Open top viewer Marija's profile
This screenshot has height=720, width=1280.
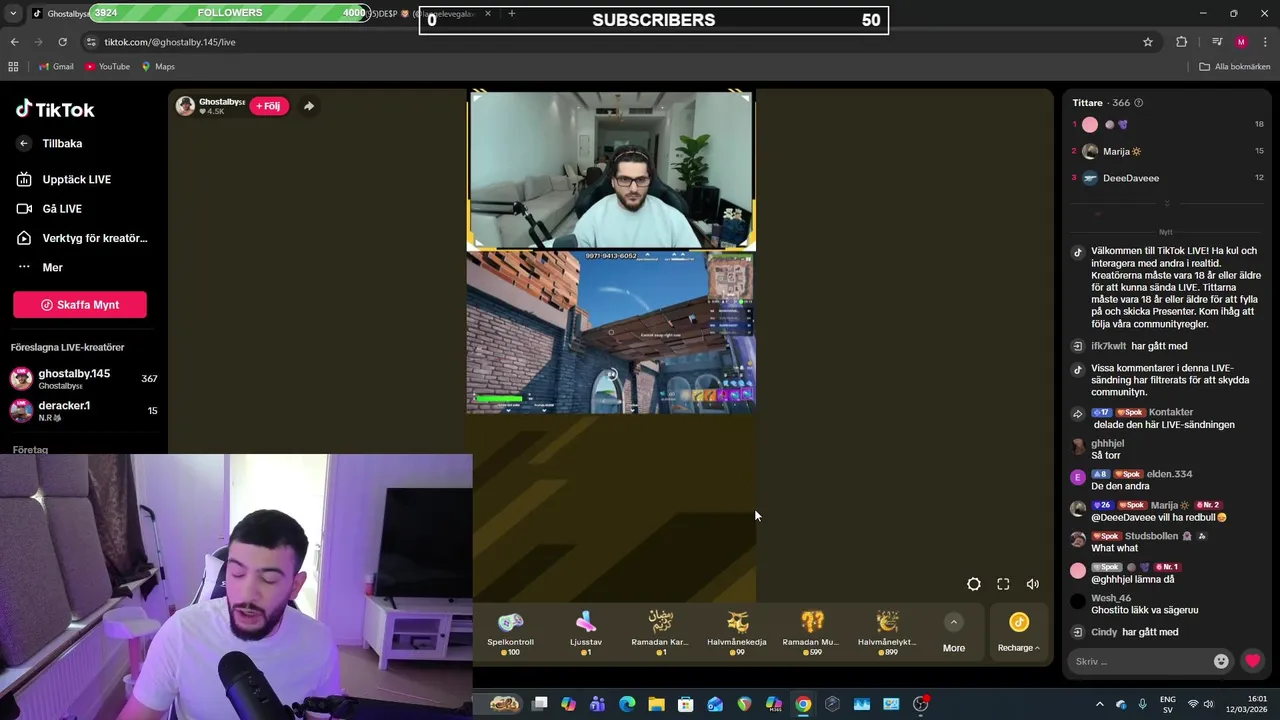[x=1121, y=151]
